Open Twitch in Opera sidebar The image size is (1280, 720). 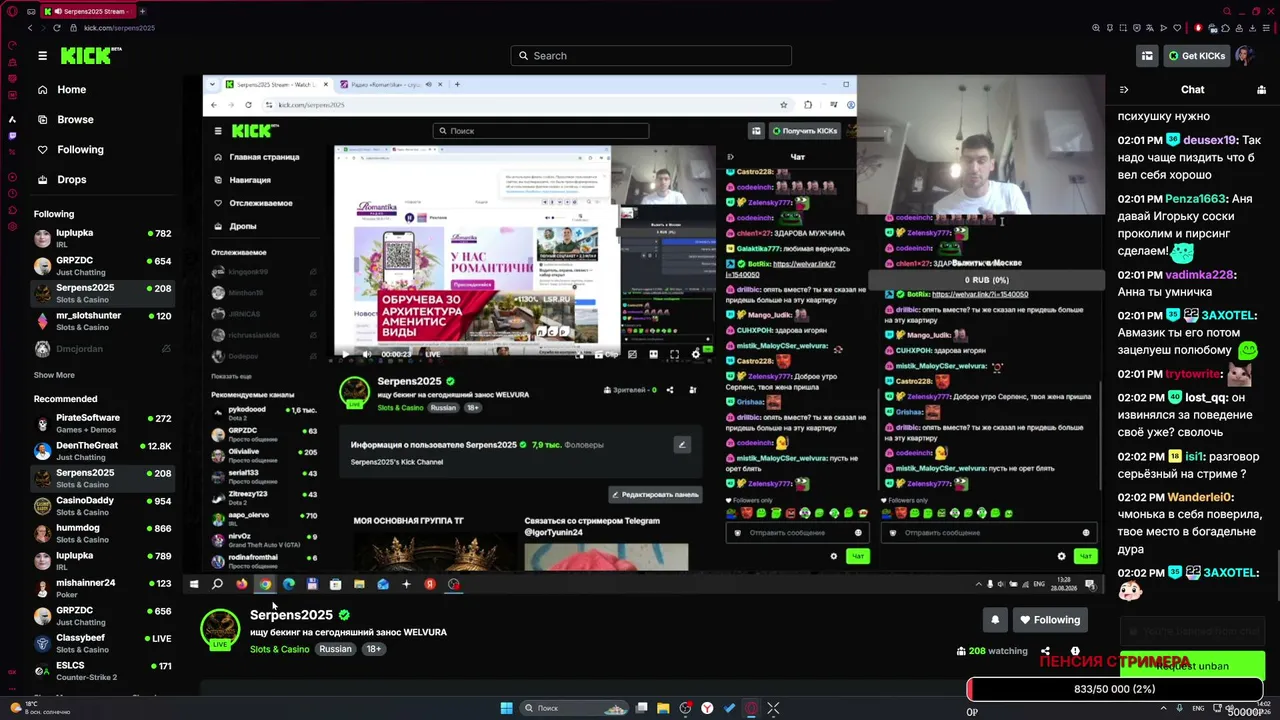click(12, 135)
